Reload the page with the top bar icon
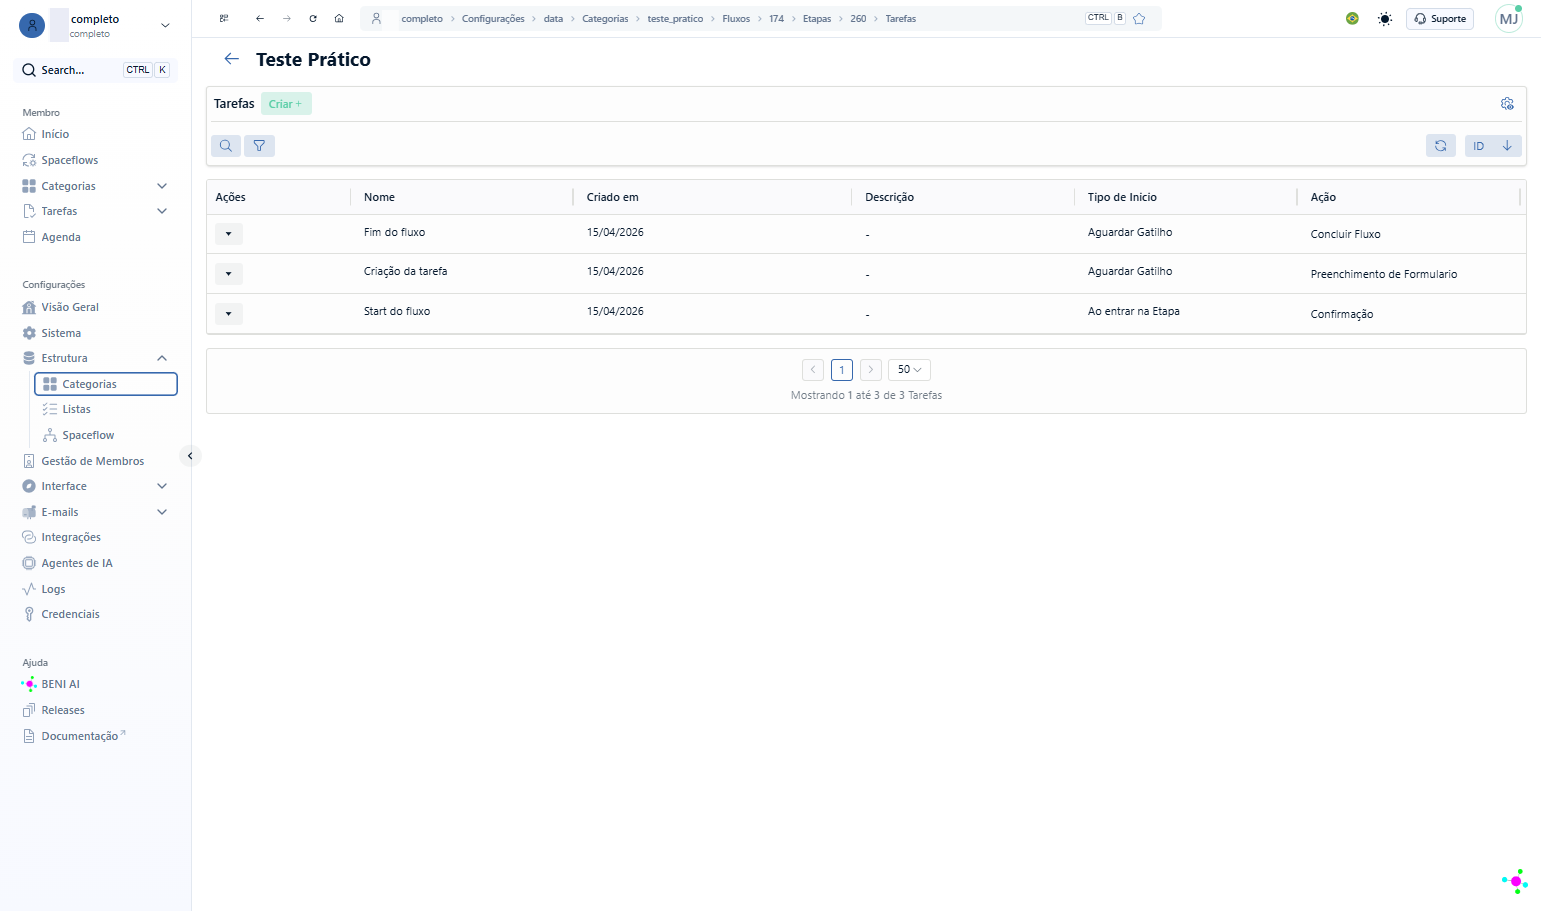This screenshot has width=1541, height=911. coord(313,19)
